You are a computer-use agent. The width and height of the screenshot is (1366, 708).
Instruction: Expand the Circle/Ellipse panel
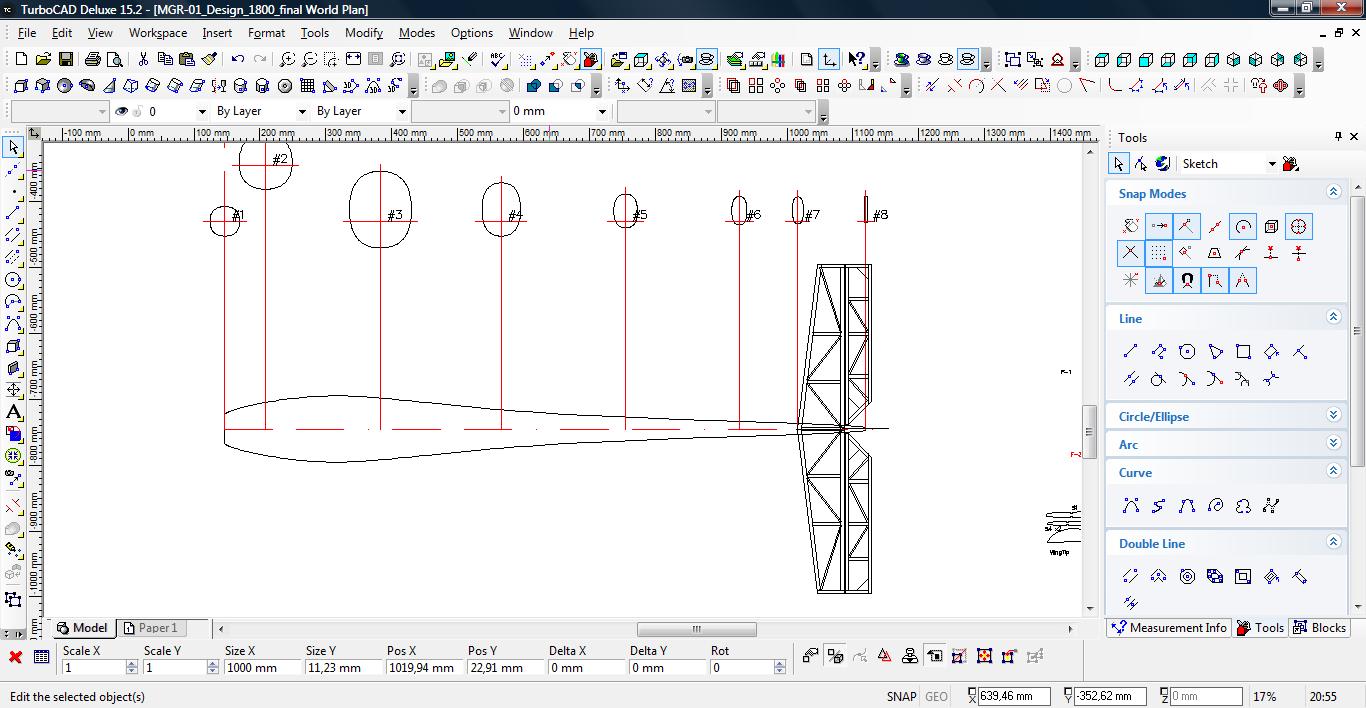(1333, 415)
